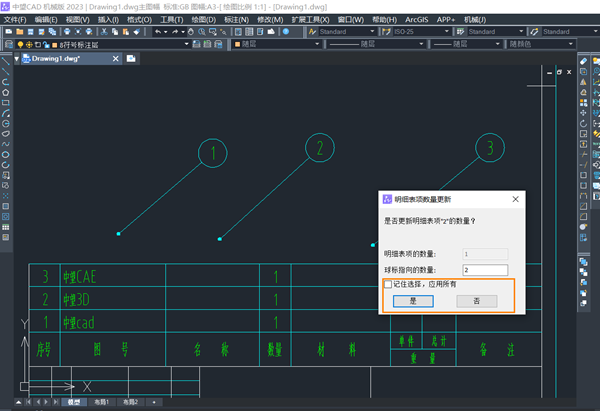600x411 pixels.
Task: Click the Open file folder icon
Action: click(20, 32)
